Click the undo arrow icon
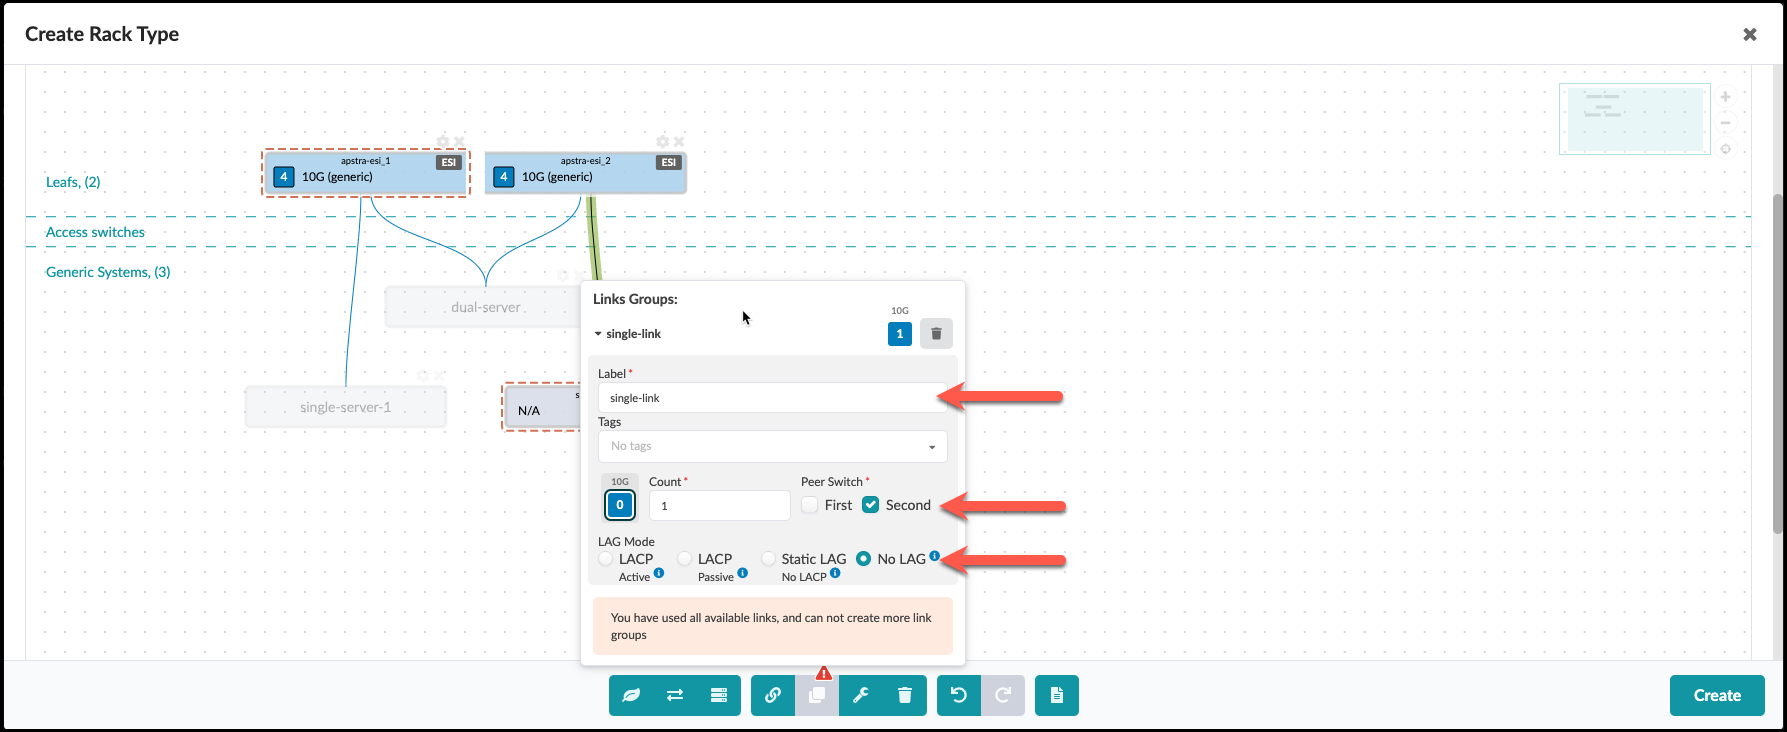The width and height of the screenshot is (1787, 732). (x=958, y=695)
